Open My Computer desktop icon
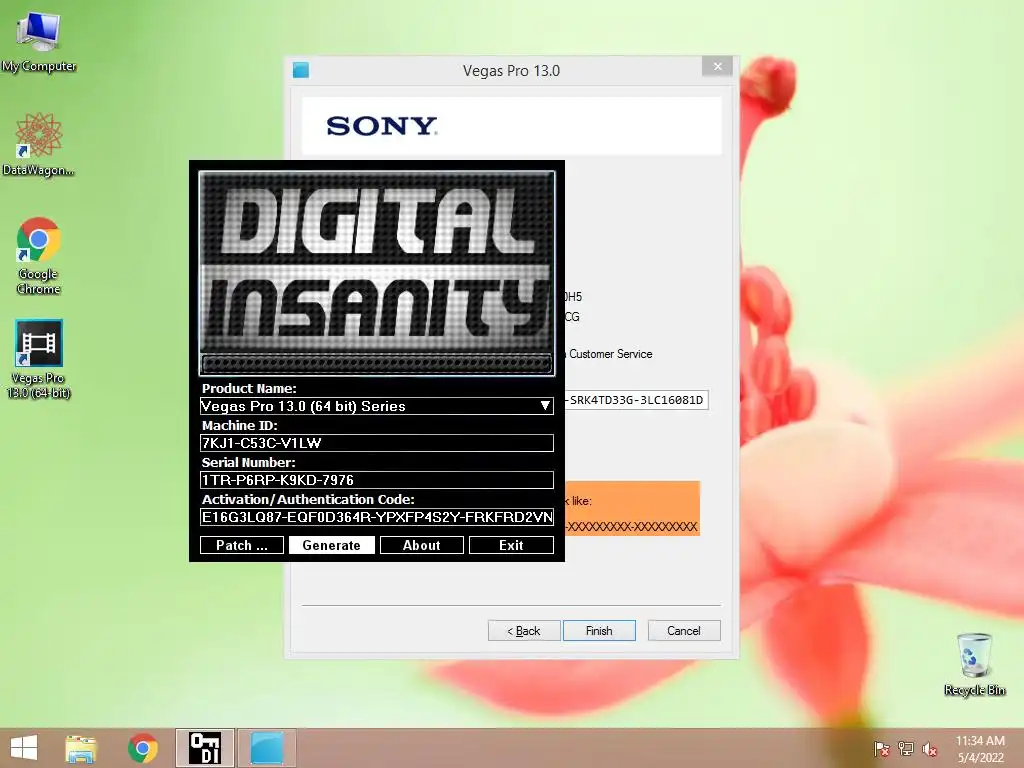Viewport: 1024px width, 768px height. tap(39, 42)
